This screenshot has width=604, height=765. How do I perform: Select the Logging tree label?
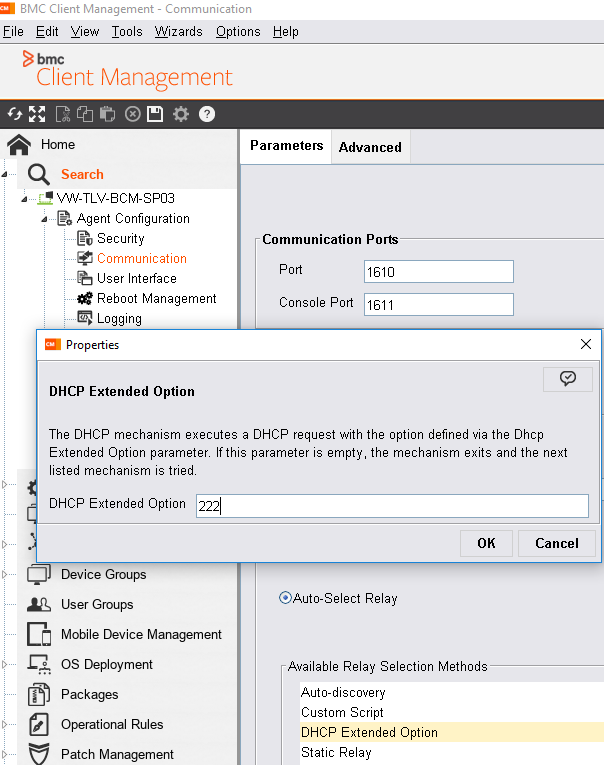click(120, 319)
